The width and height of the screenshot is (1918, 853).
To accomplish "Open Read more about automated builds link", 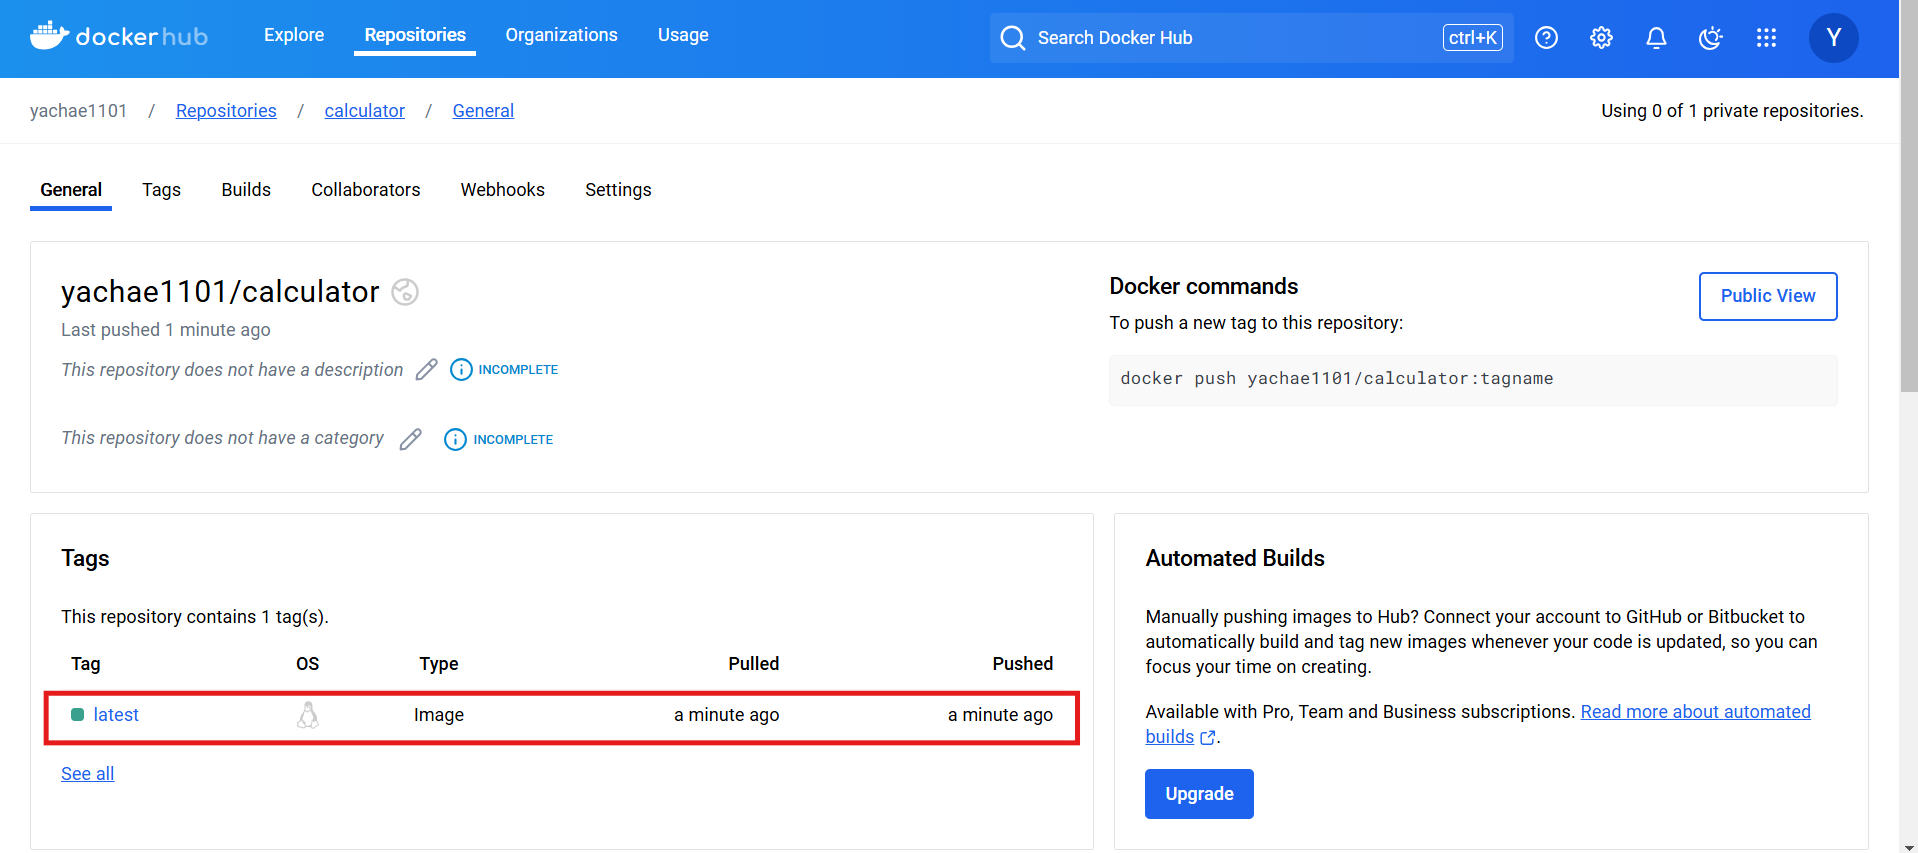I will (1695, 712).
